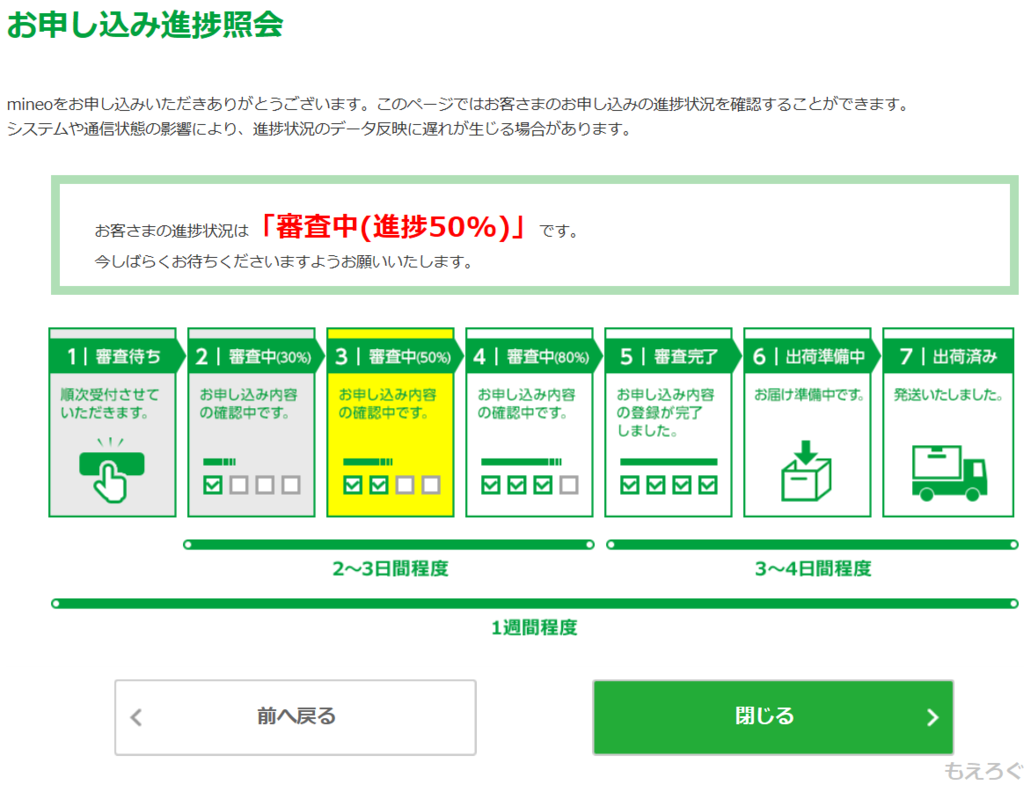
Task: Click the full progress bar in step 5 card
Action: tap(669, 462)
